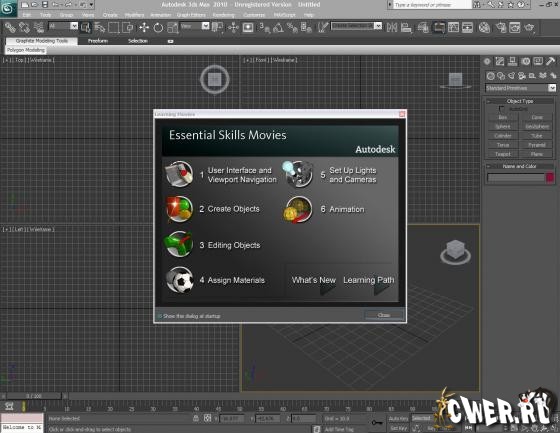Click the Mirror tool icon
This screenshot has height=433, width=560.
[x=392, y=28]
